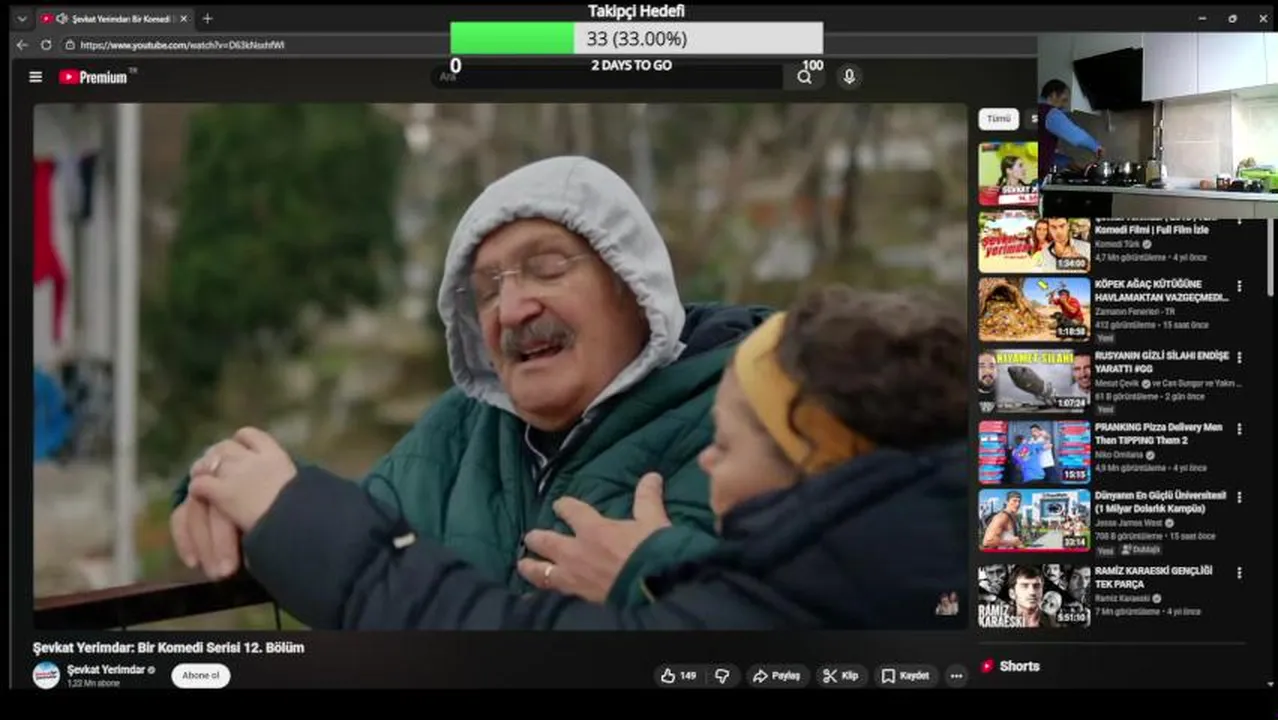
Task: Select the Şevkat Yerimdar browser tab
Action: pyautogui.click(x=113, y=18)
